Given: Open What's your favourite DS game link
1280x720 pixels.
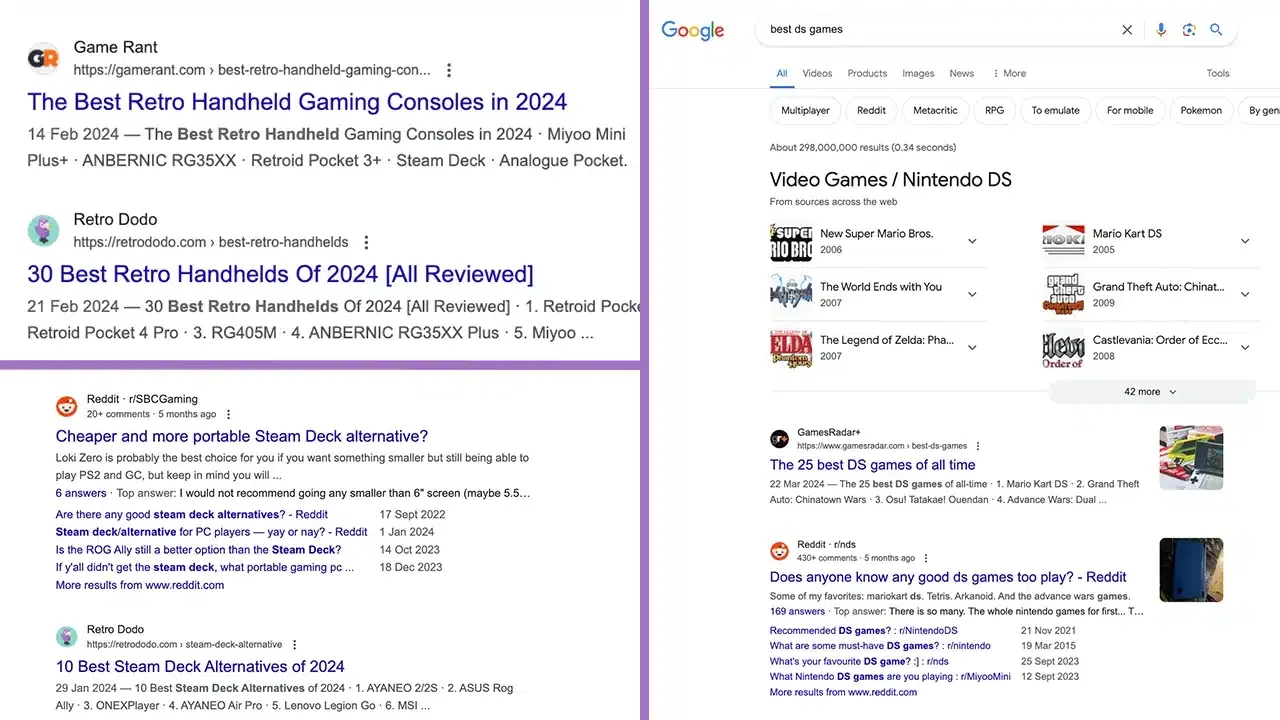Looking at the screenshot, I should [x=859, y=661].
